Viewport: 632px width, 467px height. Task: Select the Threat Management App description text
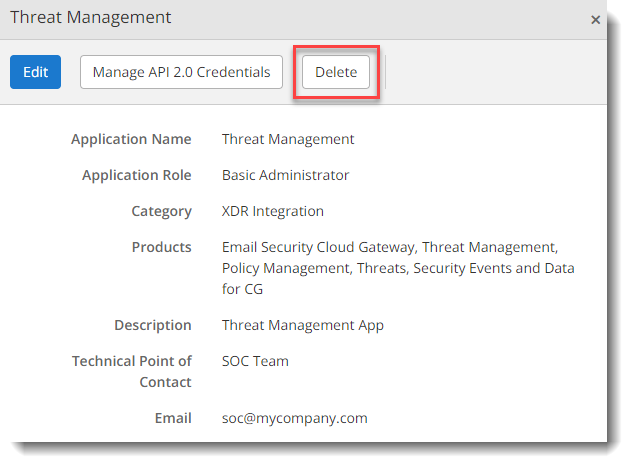tap(302, 325)
